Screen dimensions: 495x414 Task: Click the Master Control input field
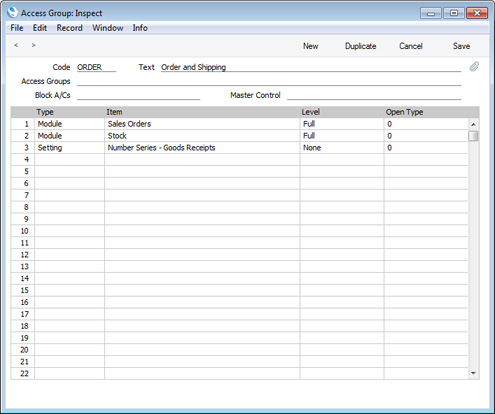[x=374, y=95]
